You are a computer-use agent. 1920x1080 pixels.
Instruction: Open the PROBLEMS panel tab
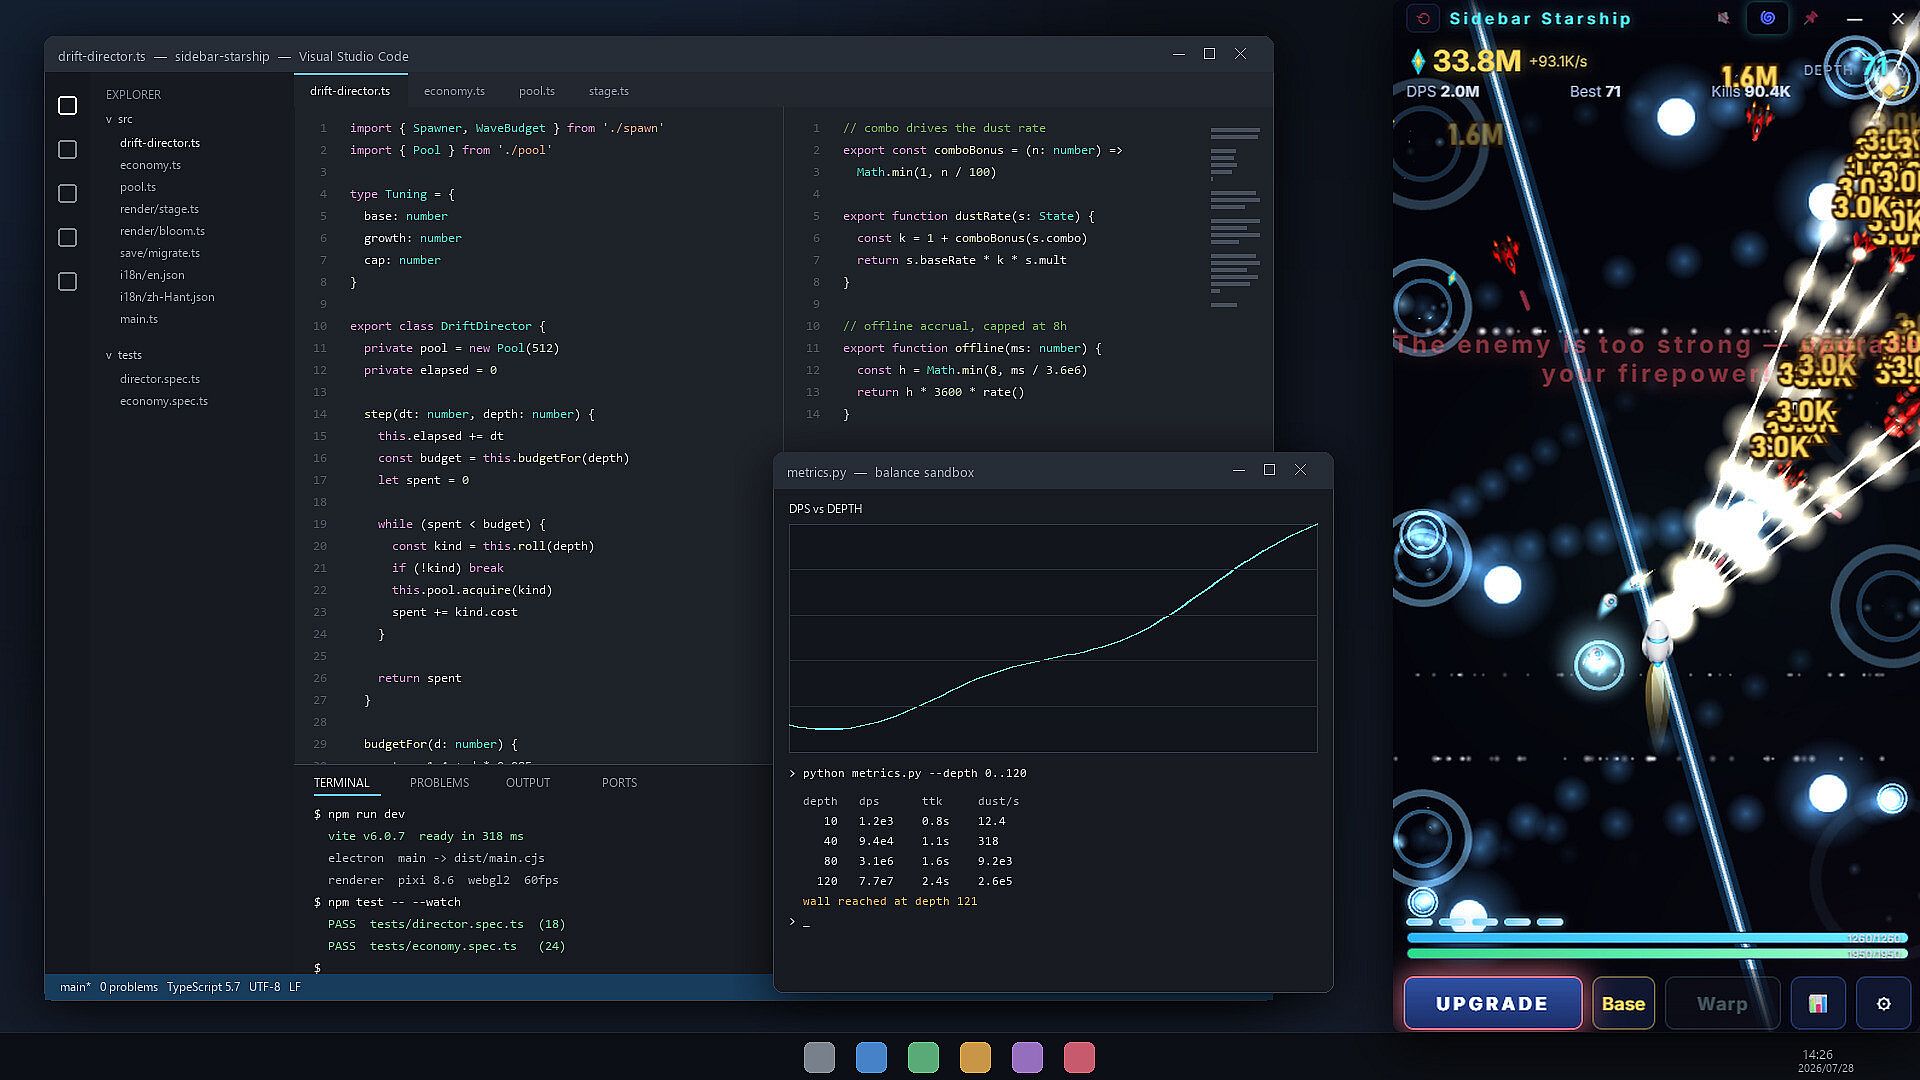click(x=439, y=783)
